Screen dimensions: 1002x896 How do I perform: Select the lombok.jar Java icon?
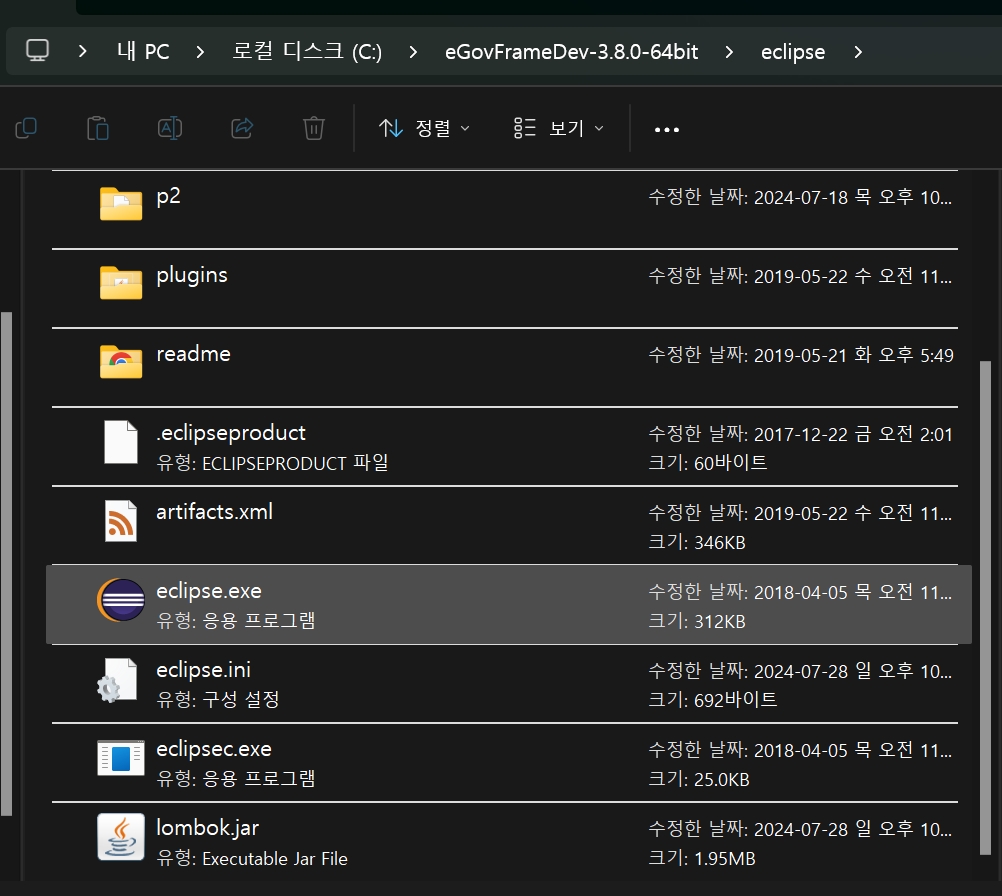coord(121,837)
